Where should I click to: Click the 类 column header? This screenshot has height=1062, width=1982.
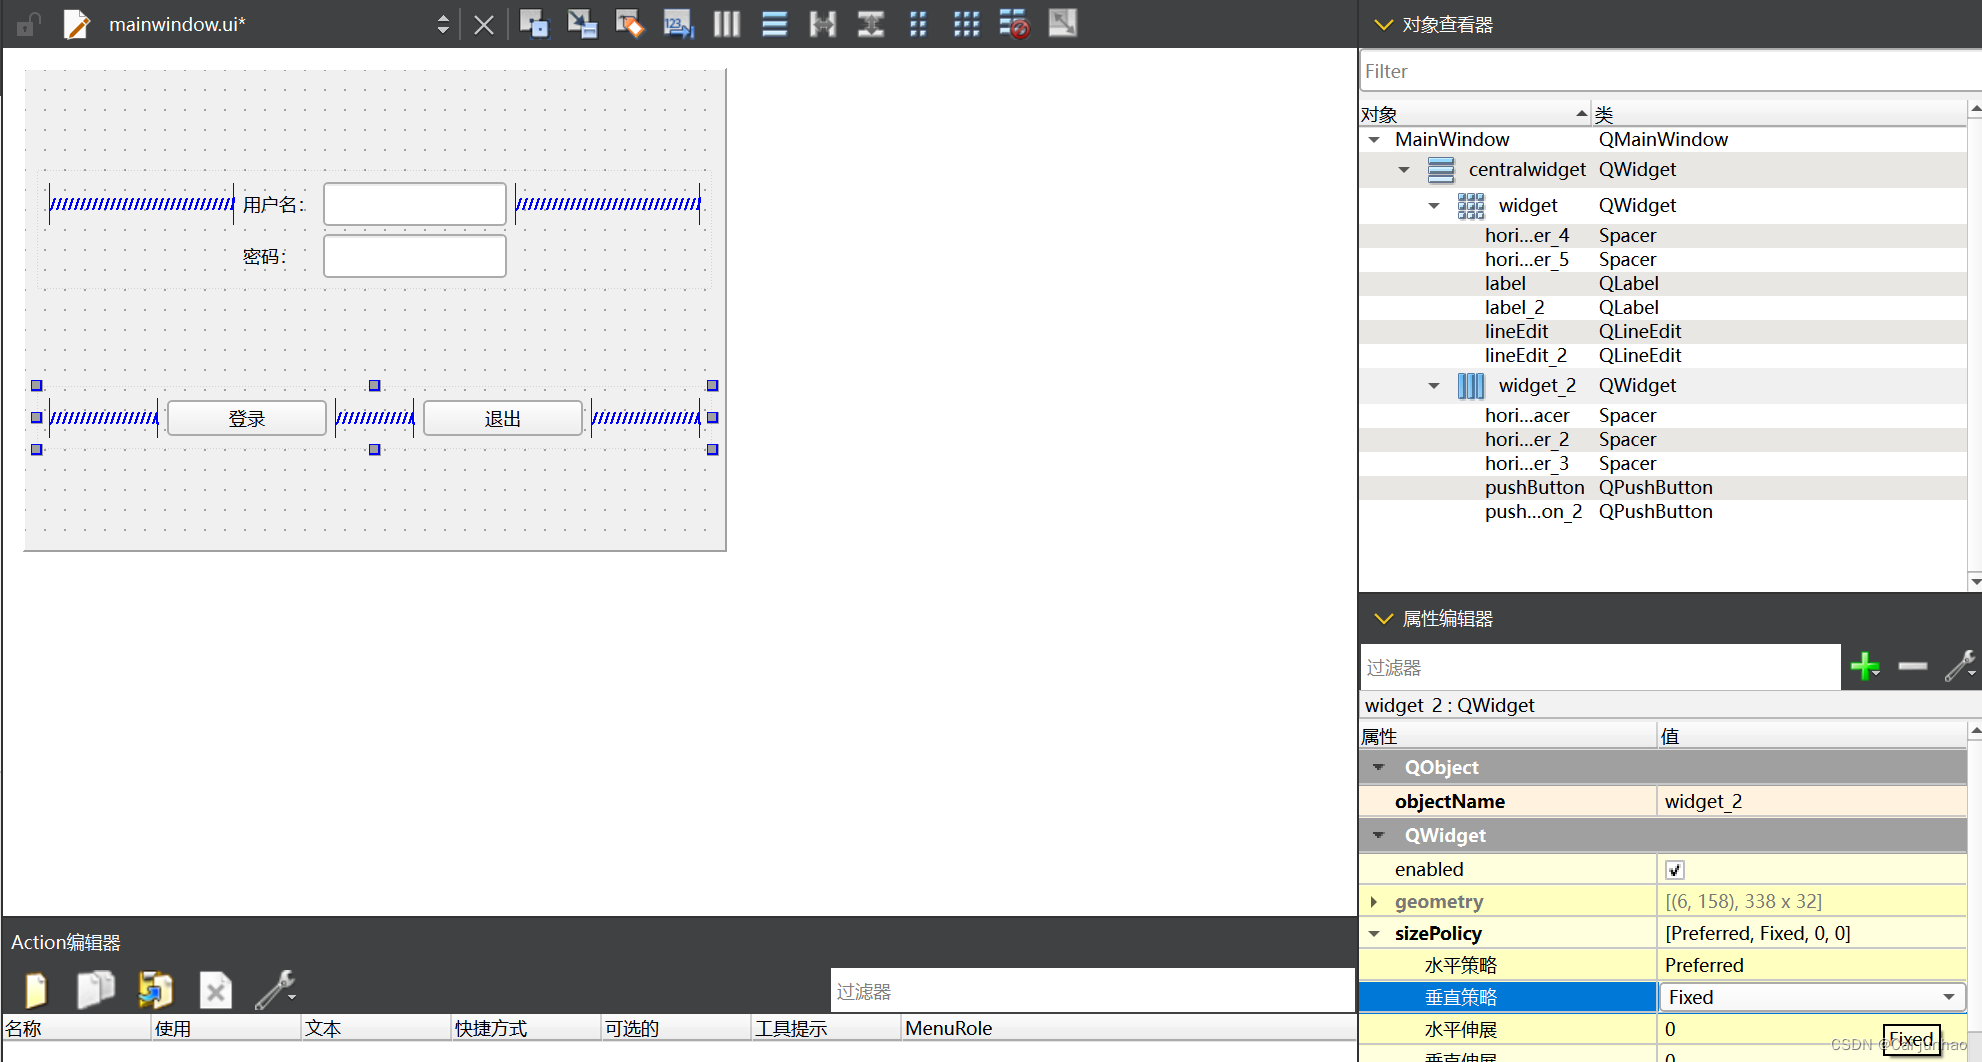1780,114
